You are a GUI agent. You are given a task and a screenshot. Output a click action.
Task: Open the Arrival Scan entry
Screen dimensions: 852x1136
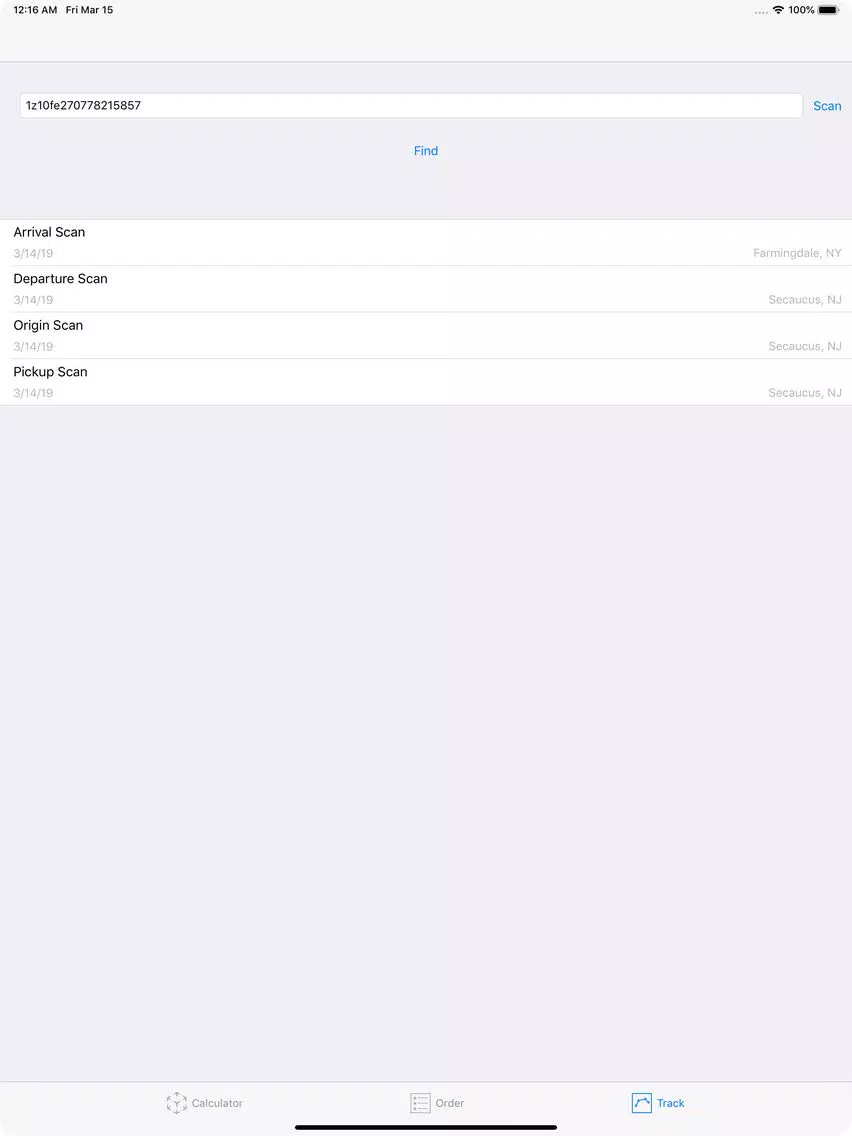pyautogui.click(x=426, y=243)
